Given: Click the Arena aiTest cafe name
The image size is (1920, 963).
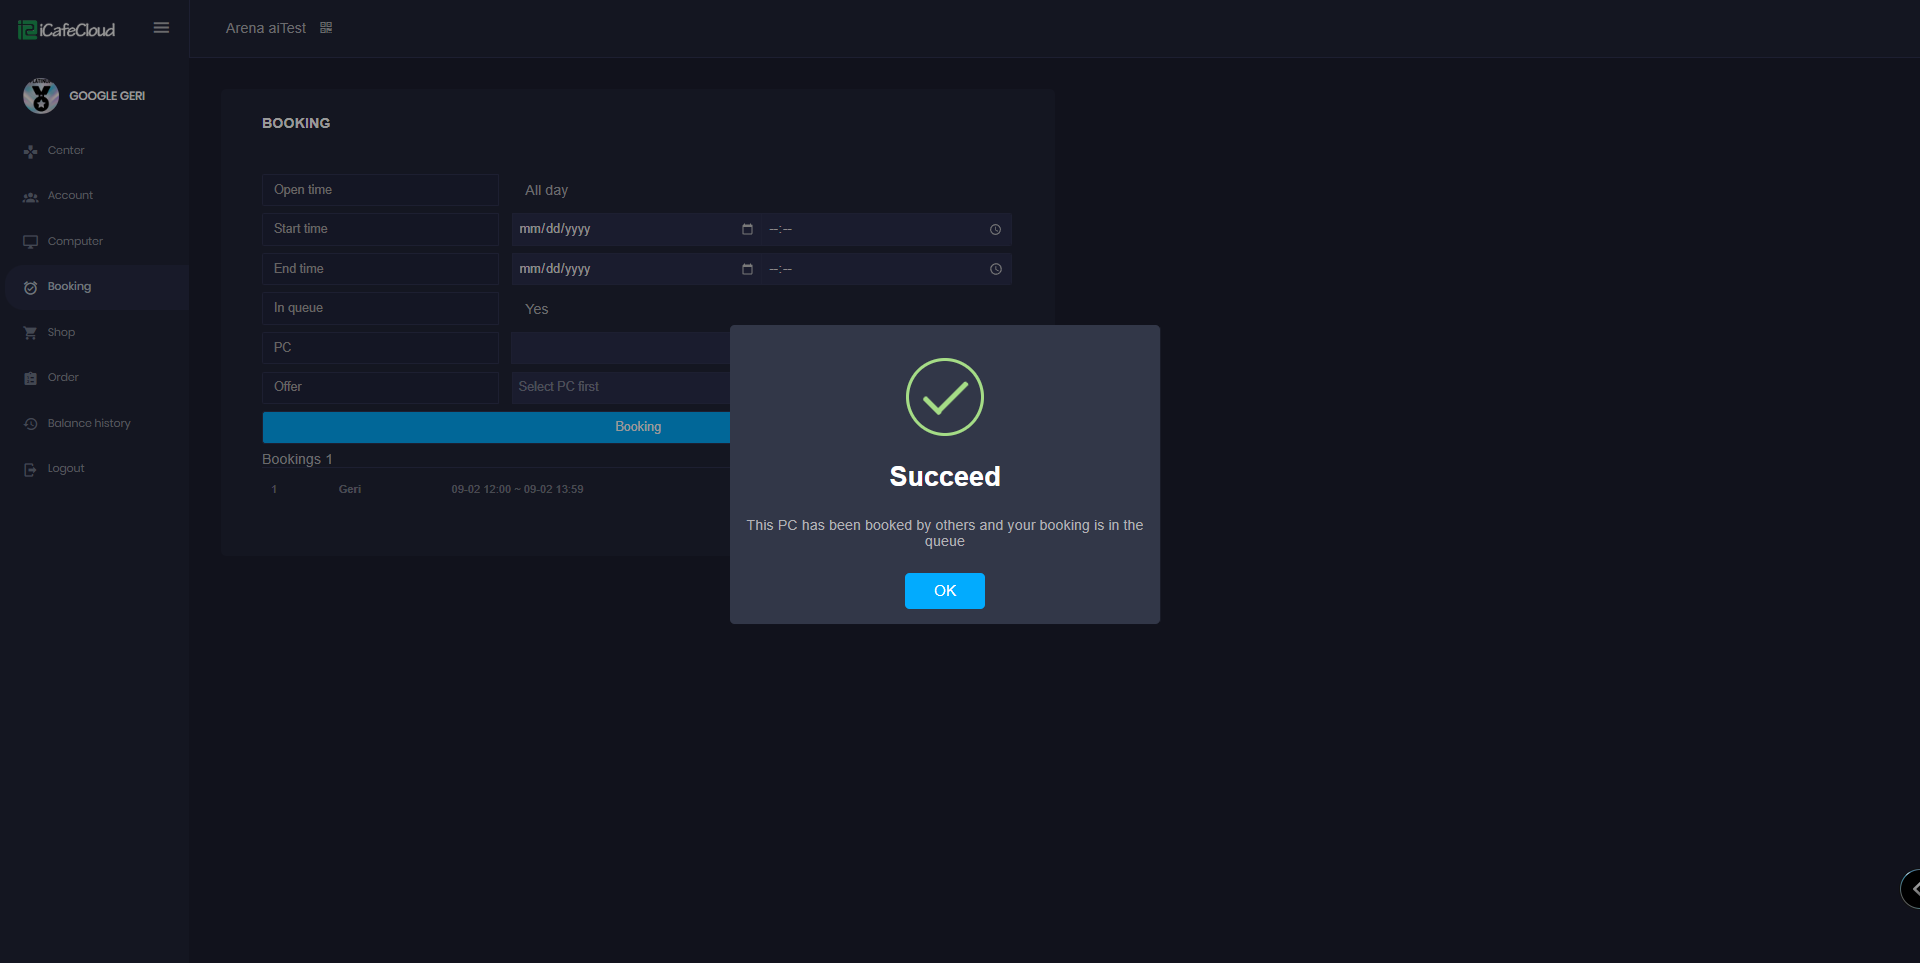Looking at the screenshot, I should pos(266,28).
